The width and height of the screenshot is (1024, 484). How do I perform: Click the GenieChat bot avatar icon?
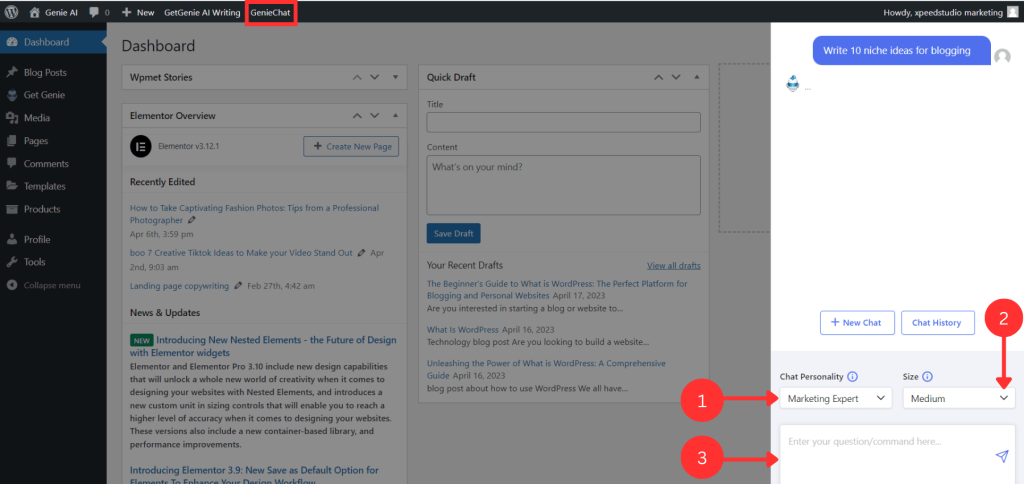(792, 84)
